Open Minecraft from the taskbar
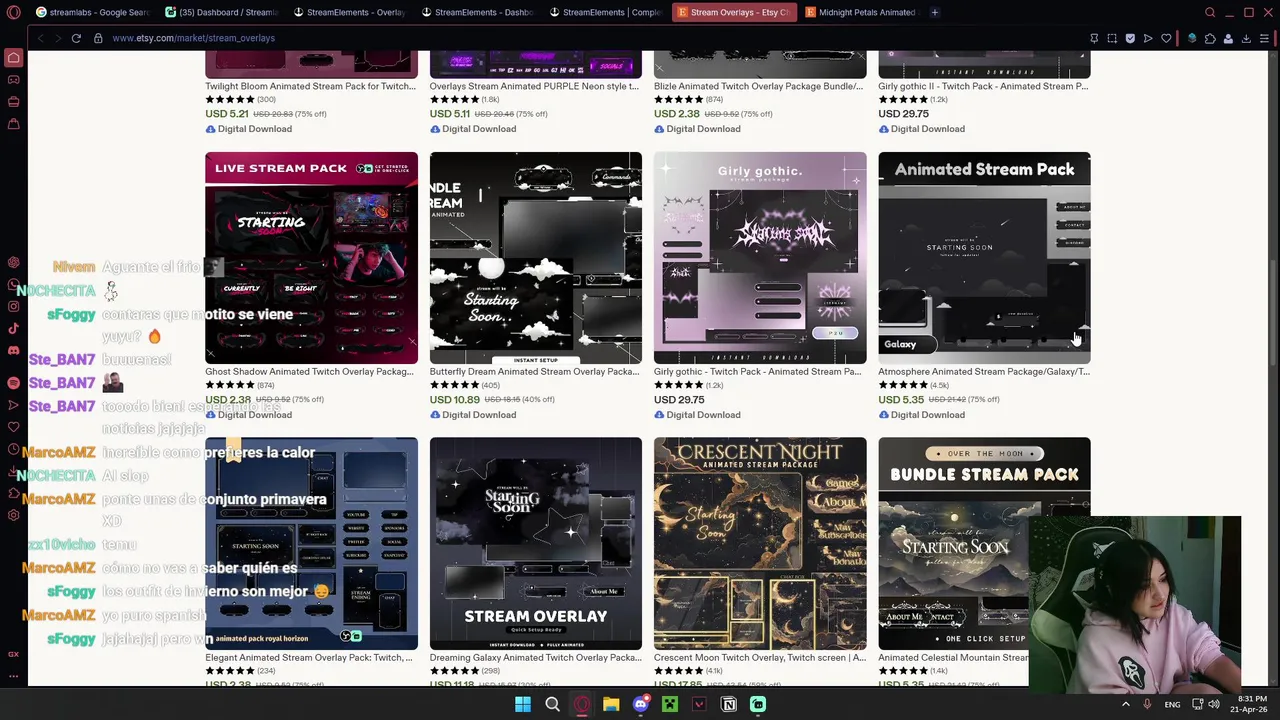 click(x=670, y=704)
